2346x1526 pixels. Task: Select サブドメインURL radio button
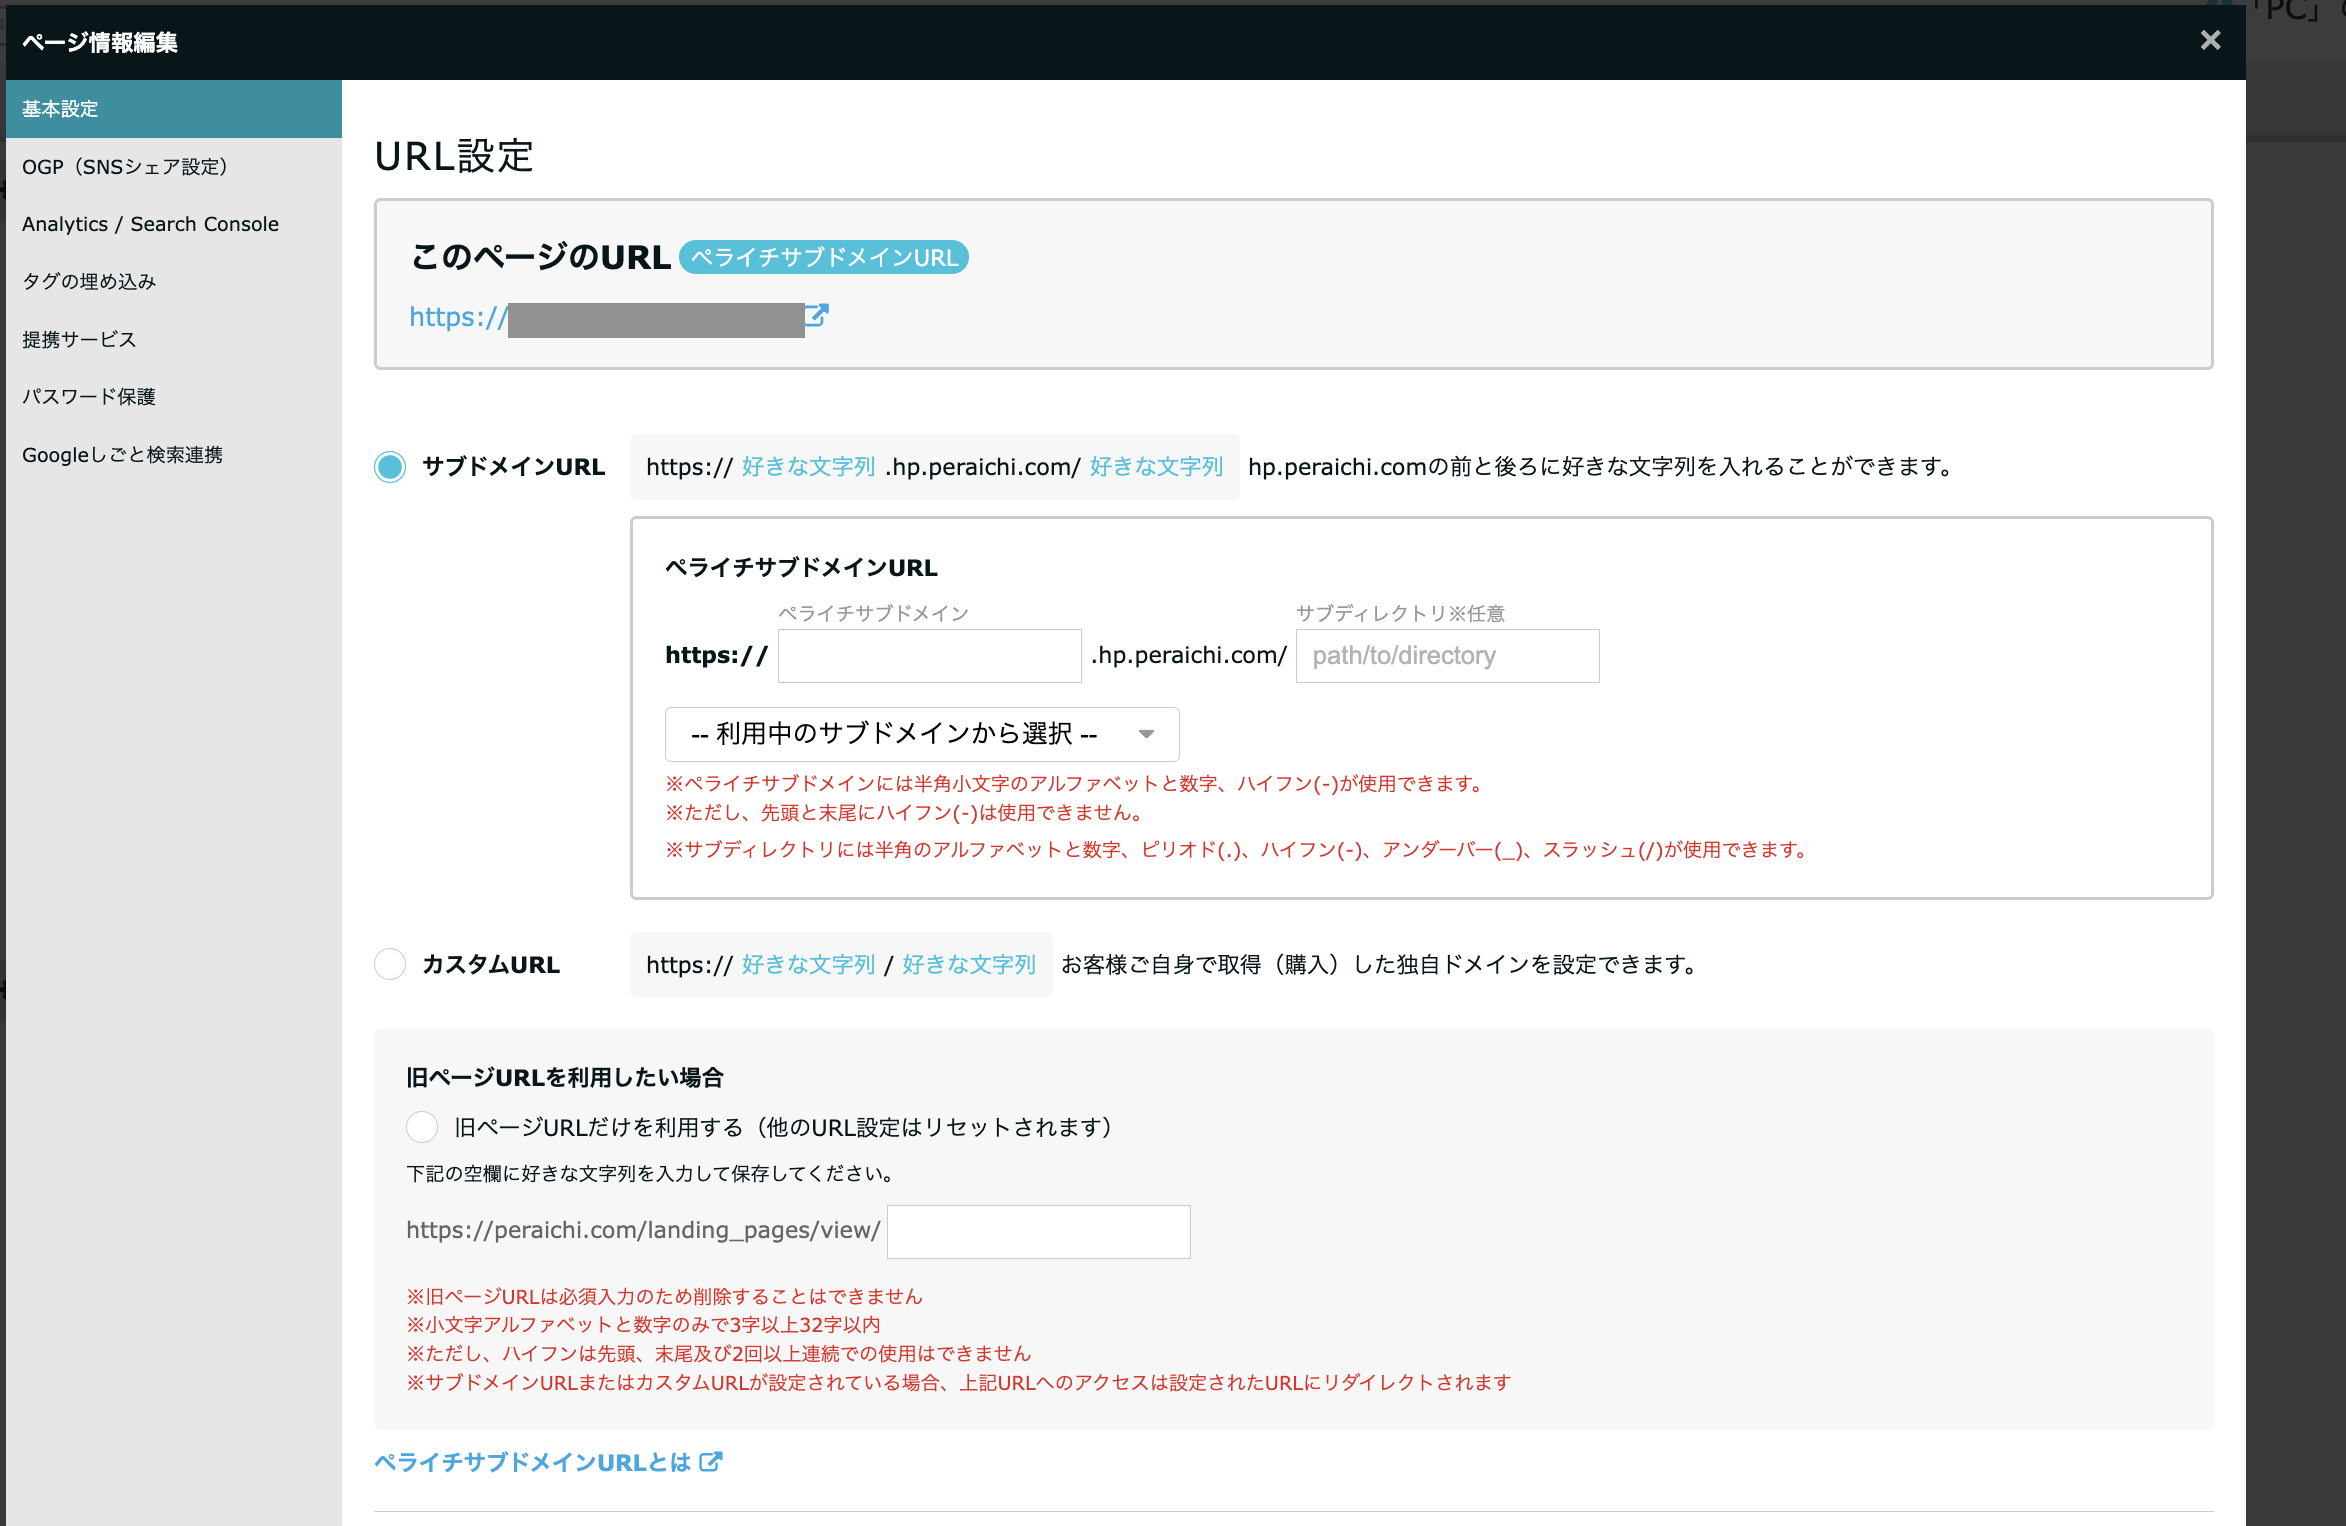pos(390,467)
